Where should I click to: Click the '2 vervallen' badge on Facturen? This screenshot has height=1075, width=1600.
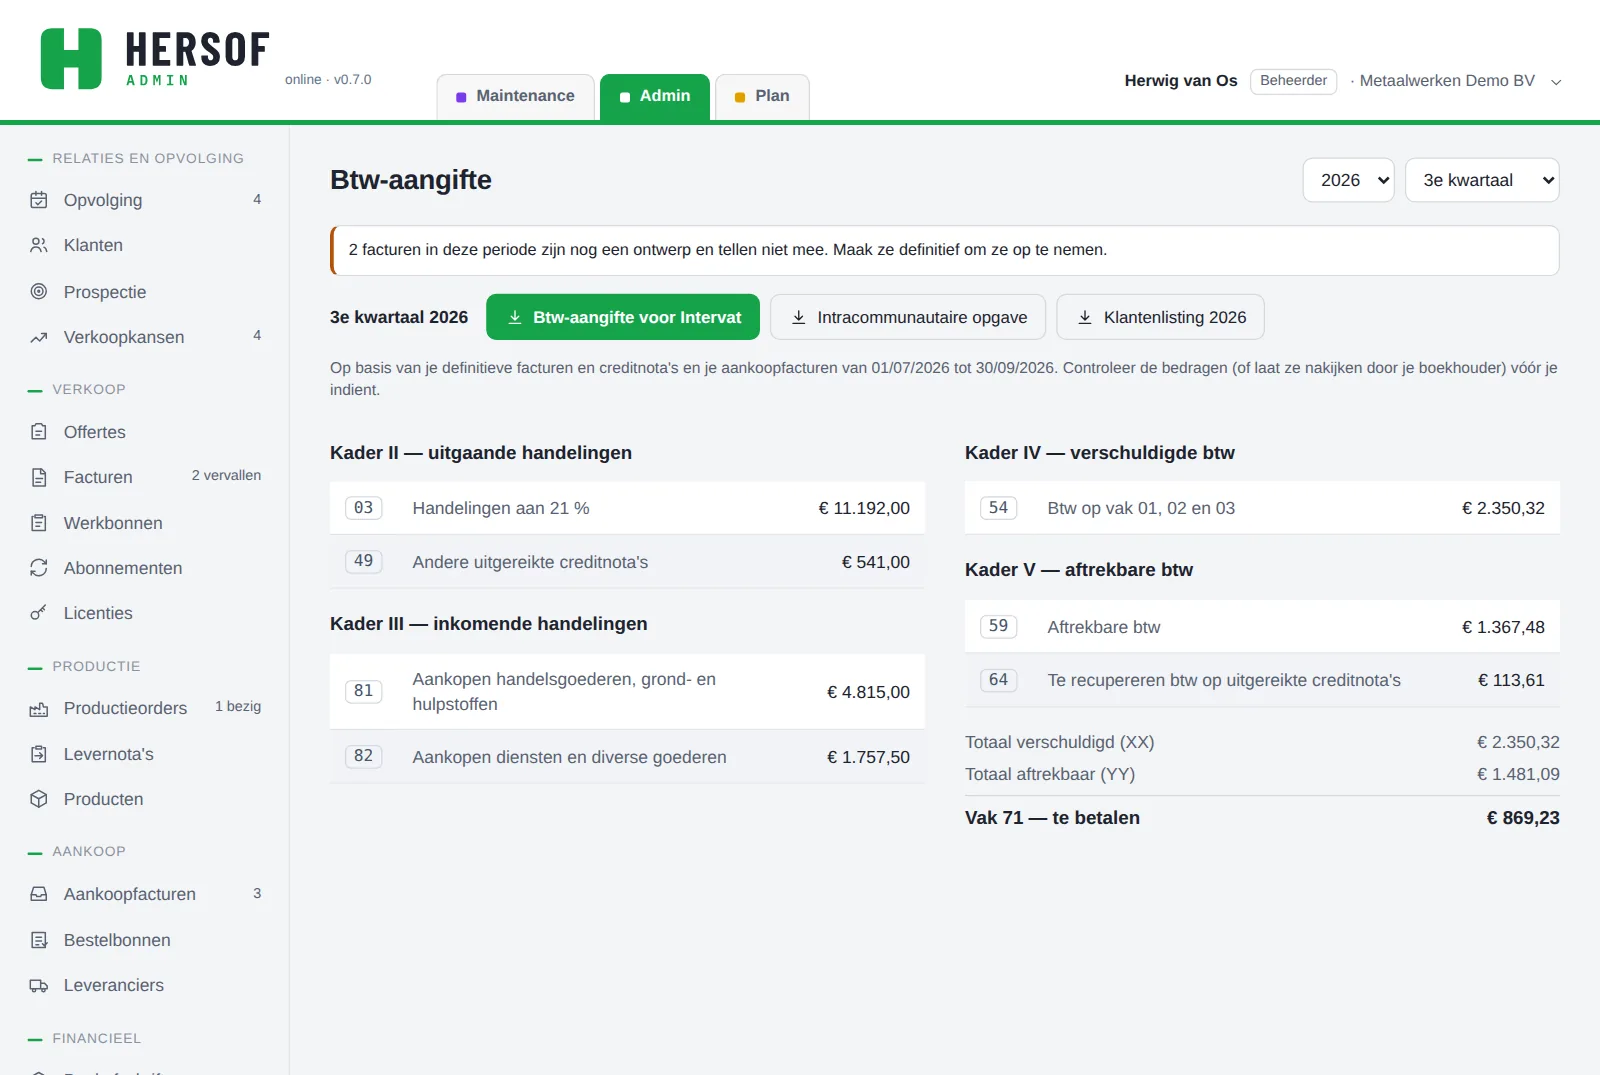tap(226, 475)
